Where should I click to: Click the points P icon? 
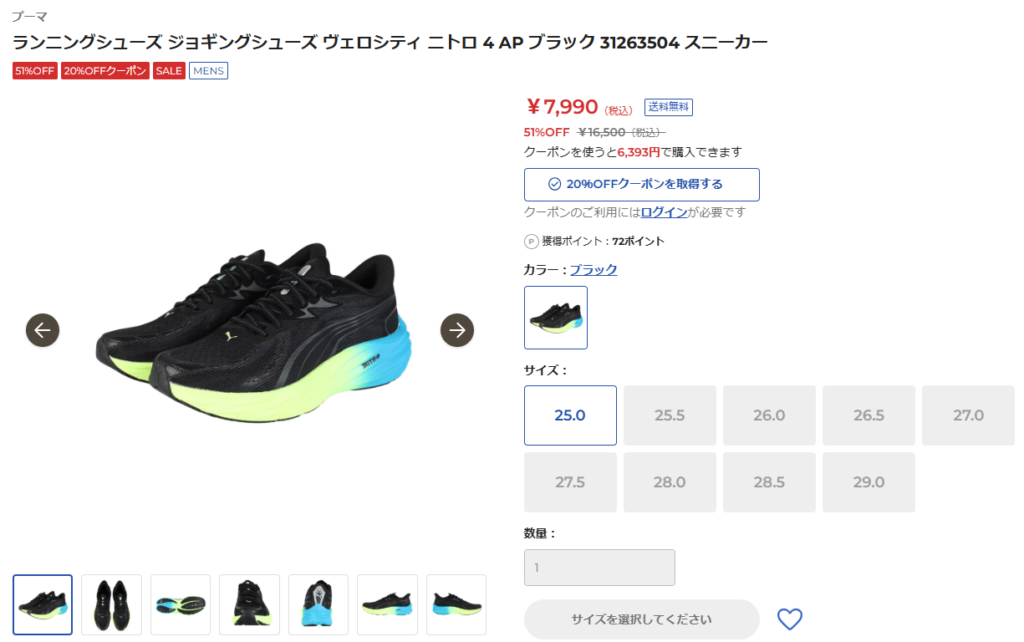coord(531,242)
